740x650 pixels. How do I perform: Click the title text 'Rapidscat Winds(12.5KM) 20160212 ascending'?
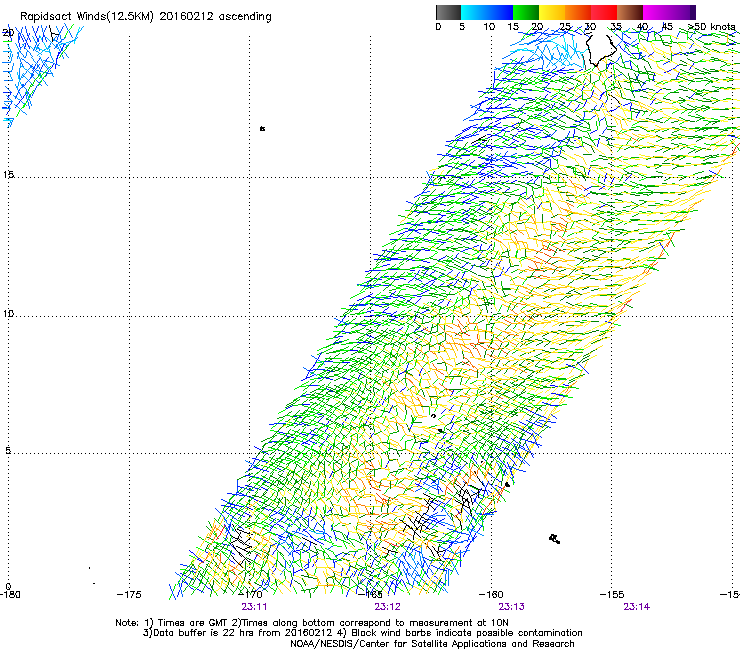coord(146,17)
